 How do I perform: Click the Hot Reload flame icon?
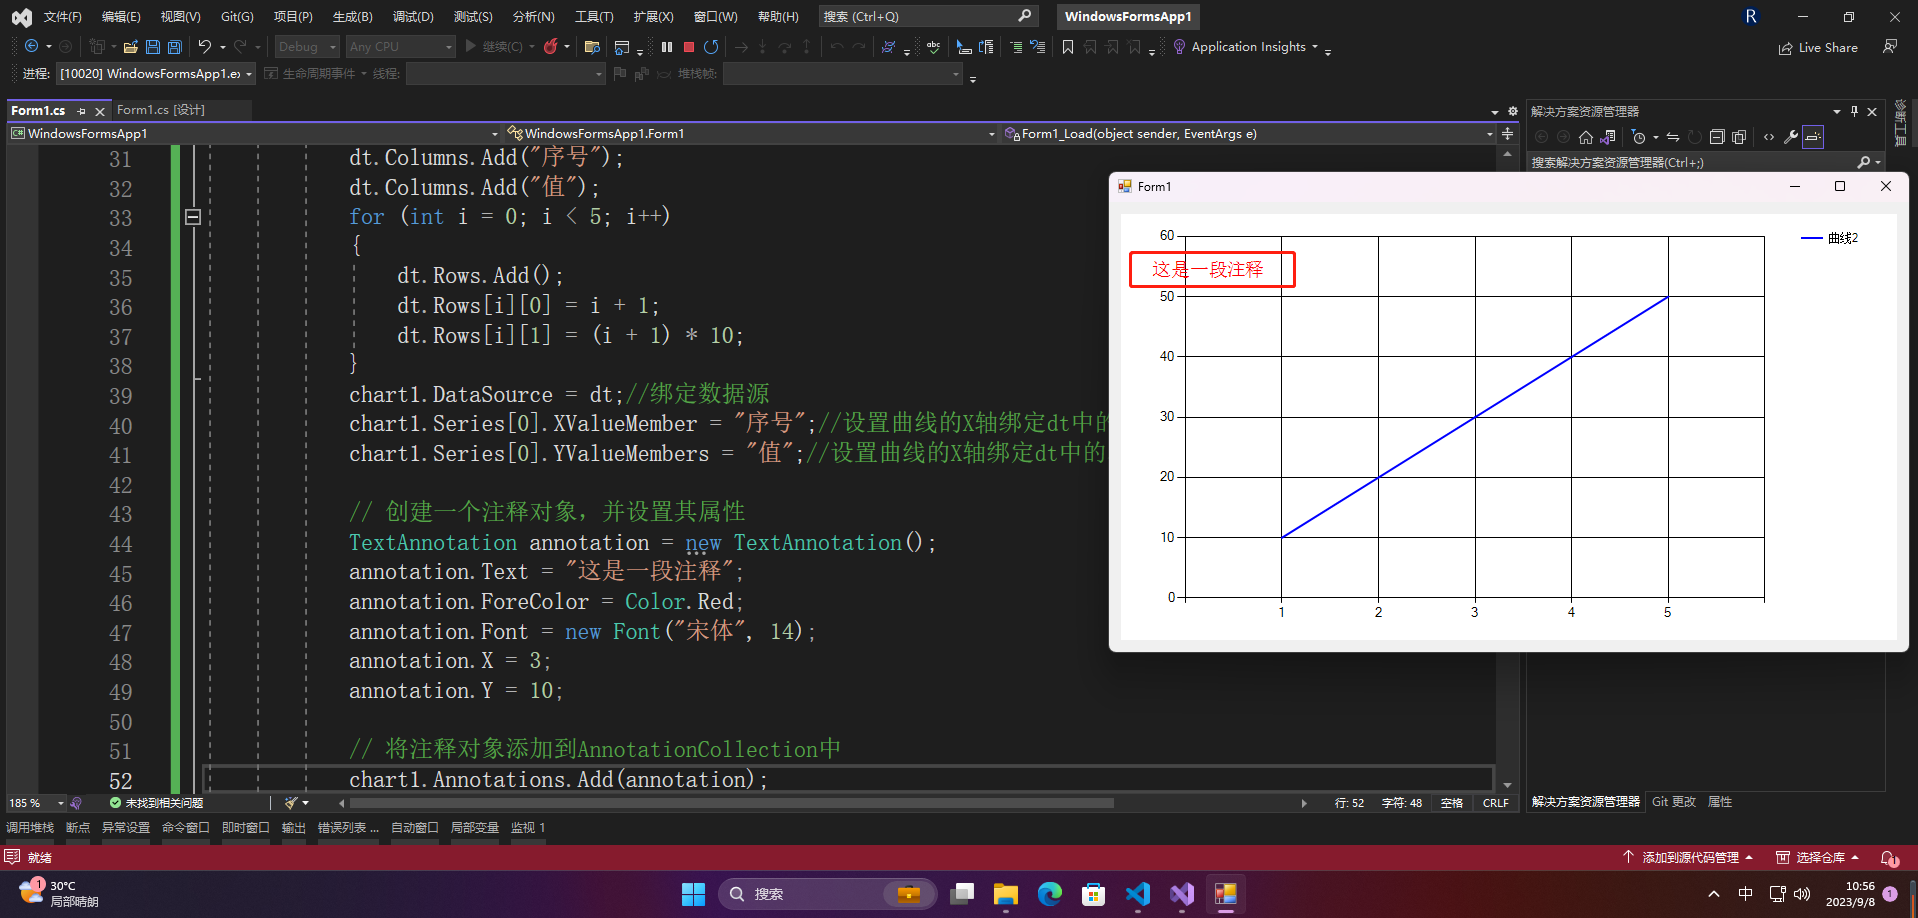[550, 47]
